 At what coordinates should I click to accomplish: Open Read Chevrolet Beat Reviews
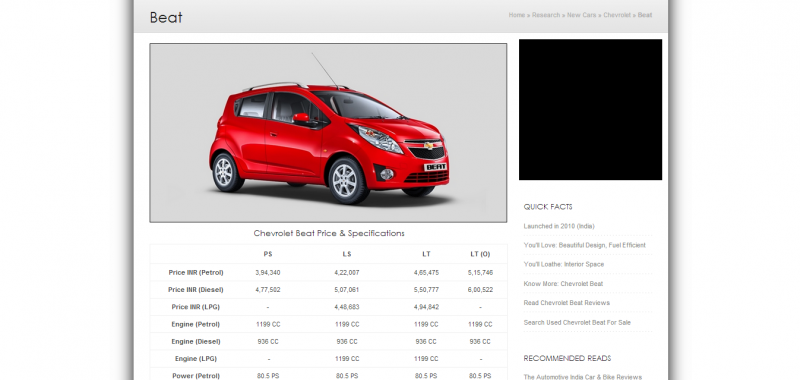click(x=566, y=303)
